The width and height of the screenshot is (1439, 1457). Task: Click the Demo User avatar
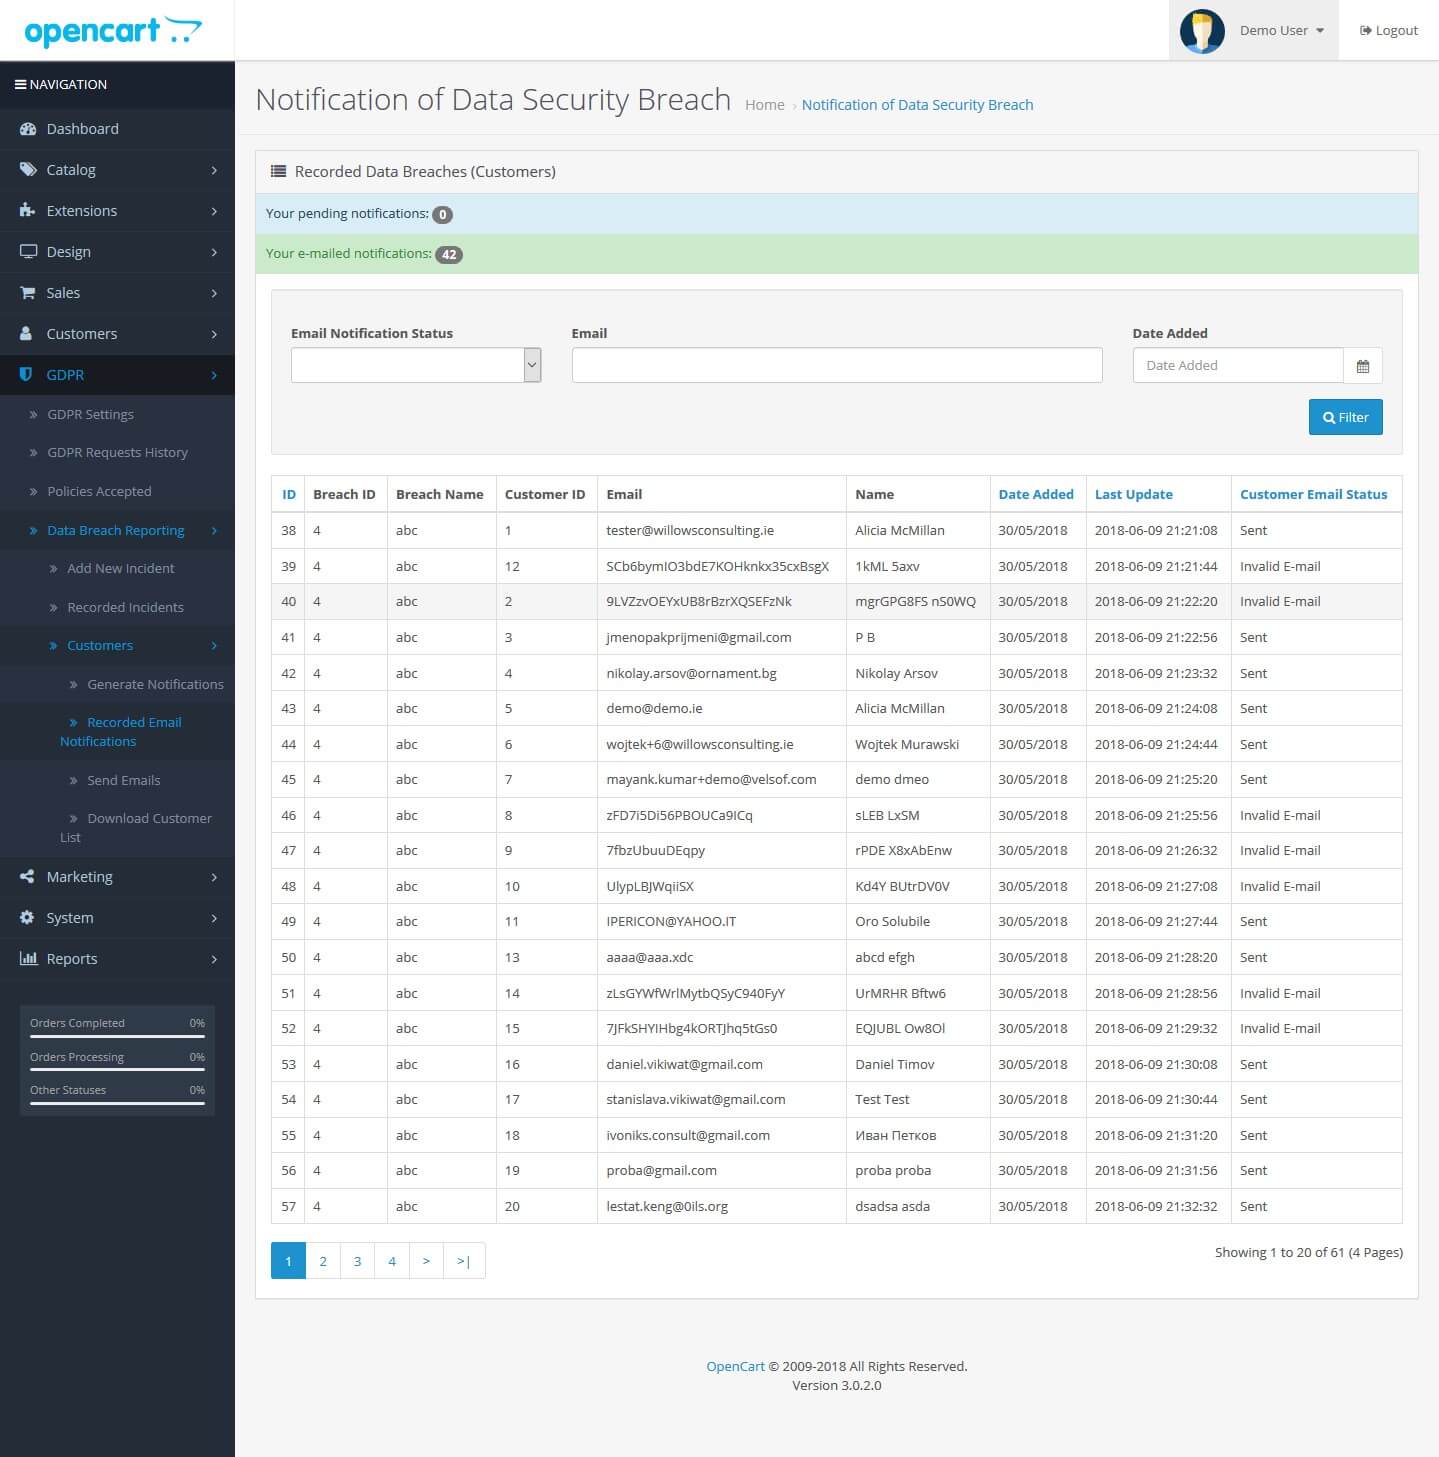click(1202, 31)
